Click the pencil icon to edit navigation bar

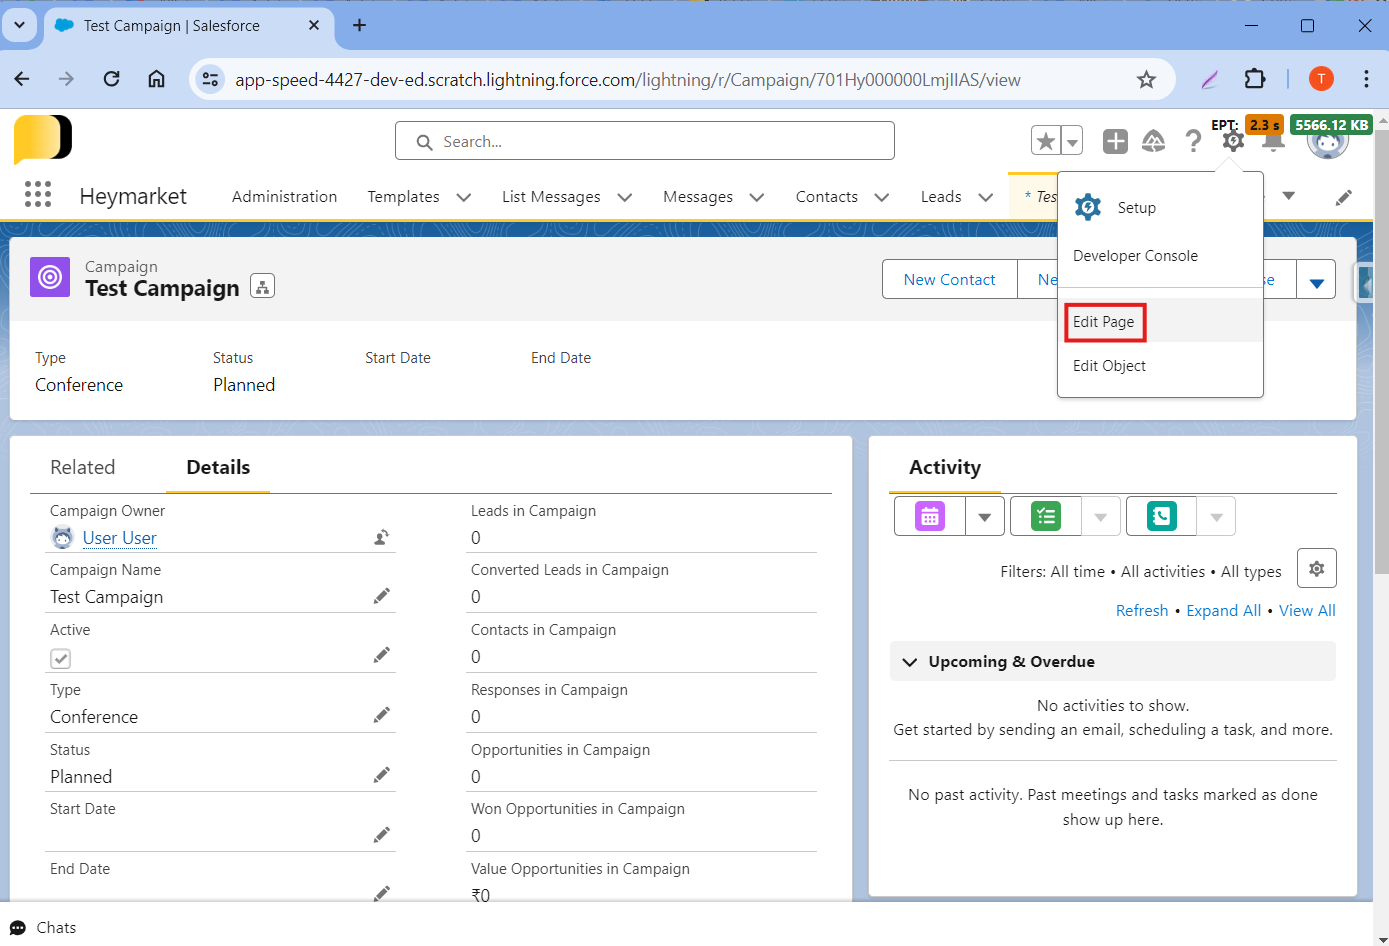pos(1344,197)
